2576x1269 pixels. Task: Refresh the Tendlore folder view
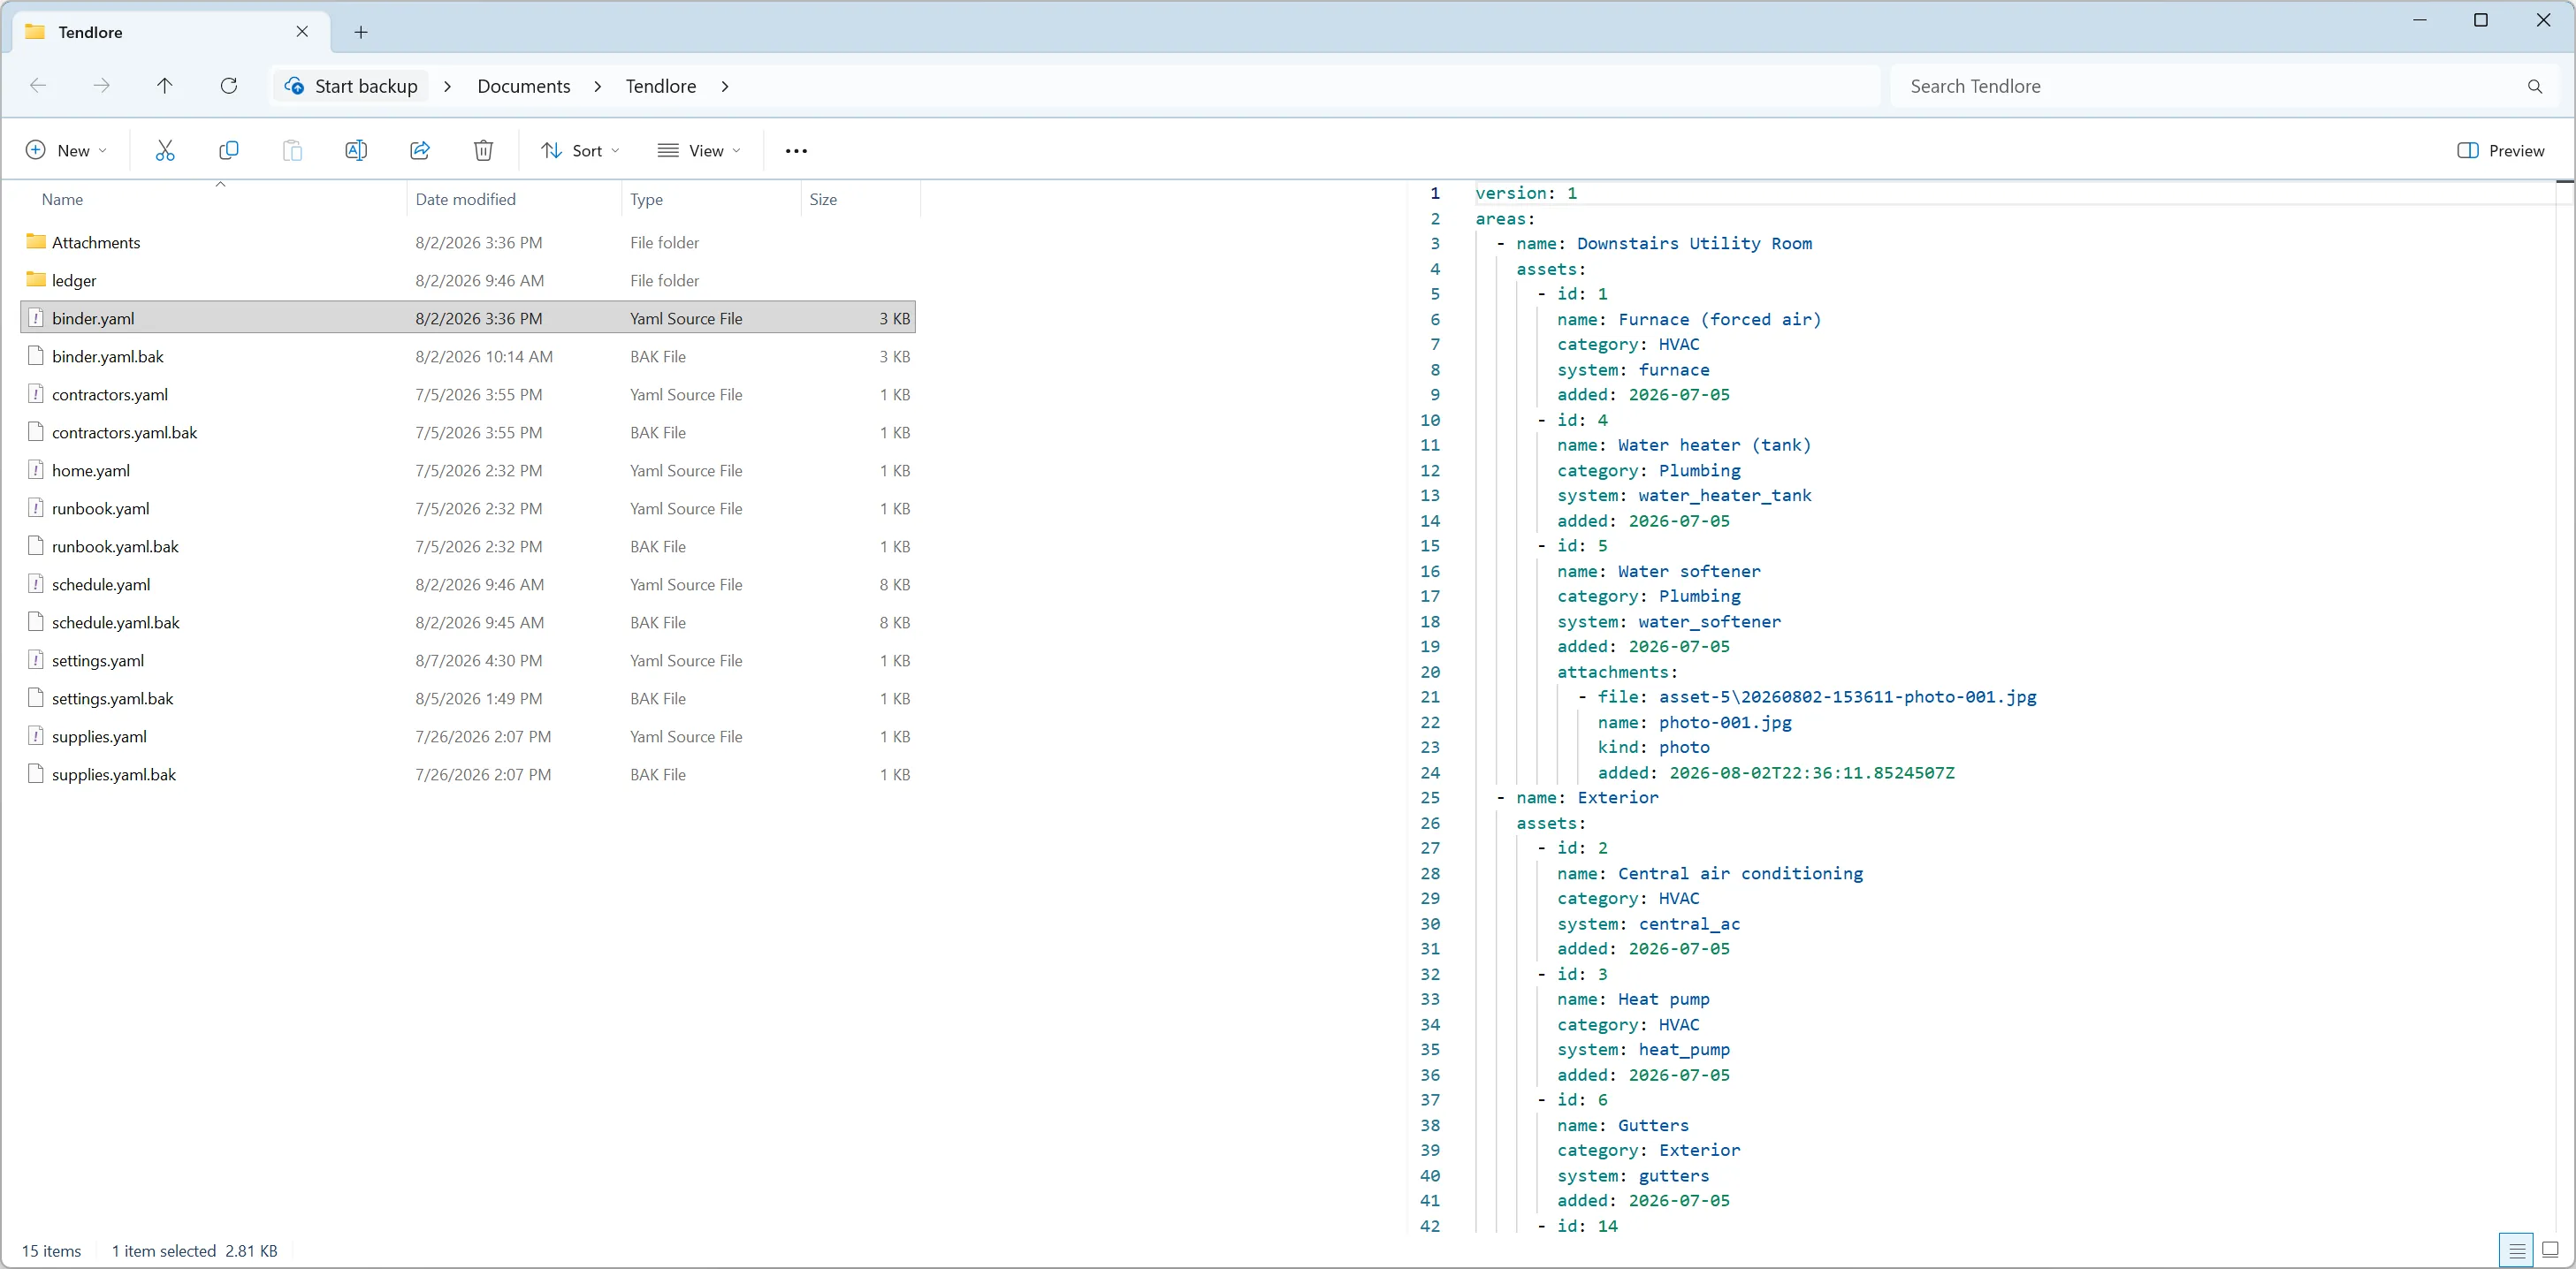[229, 86]
